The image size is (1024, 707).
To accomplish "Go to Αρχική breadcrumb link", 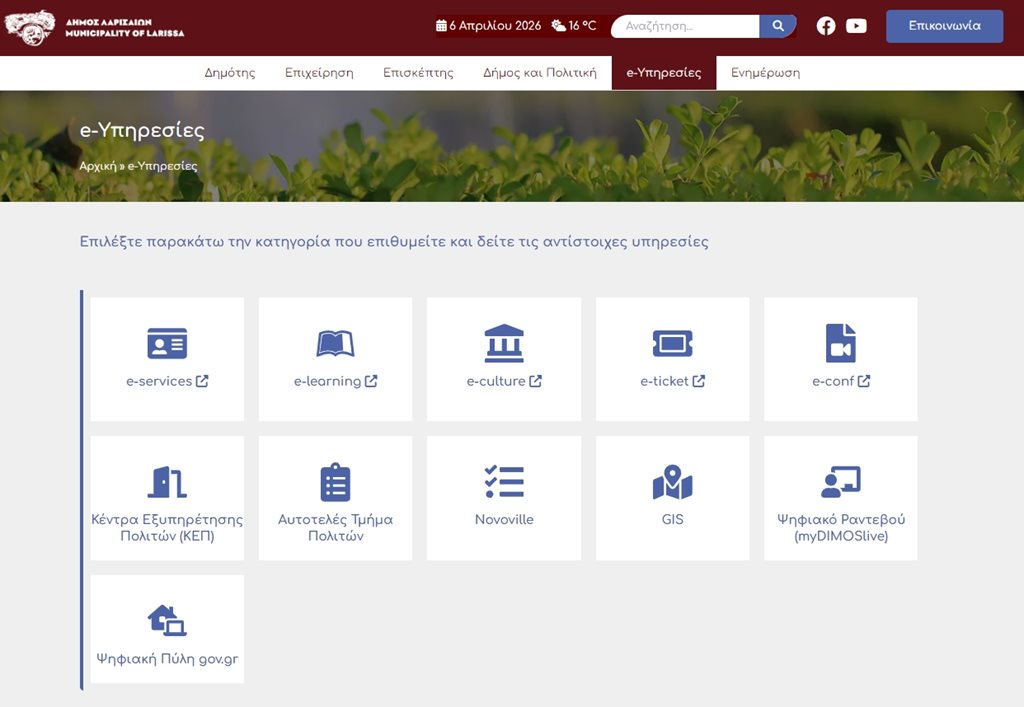I will pyautogui.click(x=97, y=166).
